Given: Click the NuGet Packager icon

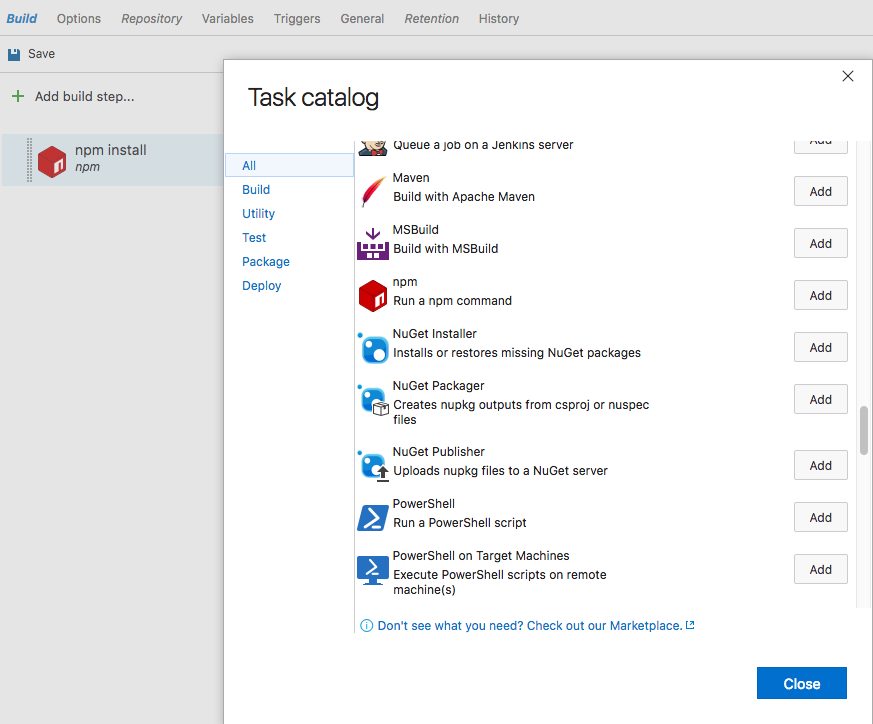Looking at the screenshot, I should click(x=373, y=400).
